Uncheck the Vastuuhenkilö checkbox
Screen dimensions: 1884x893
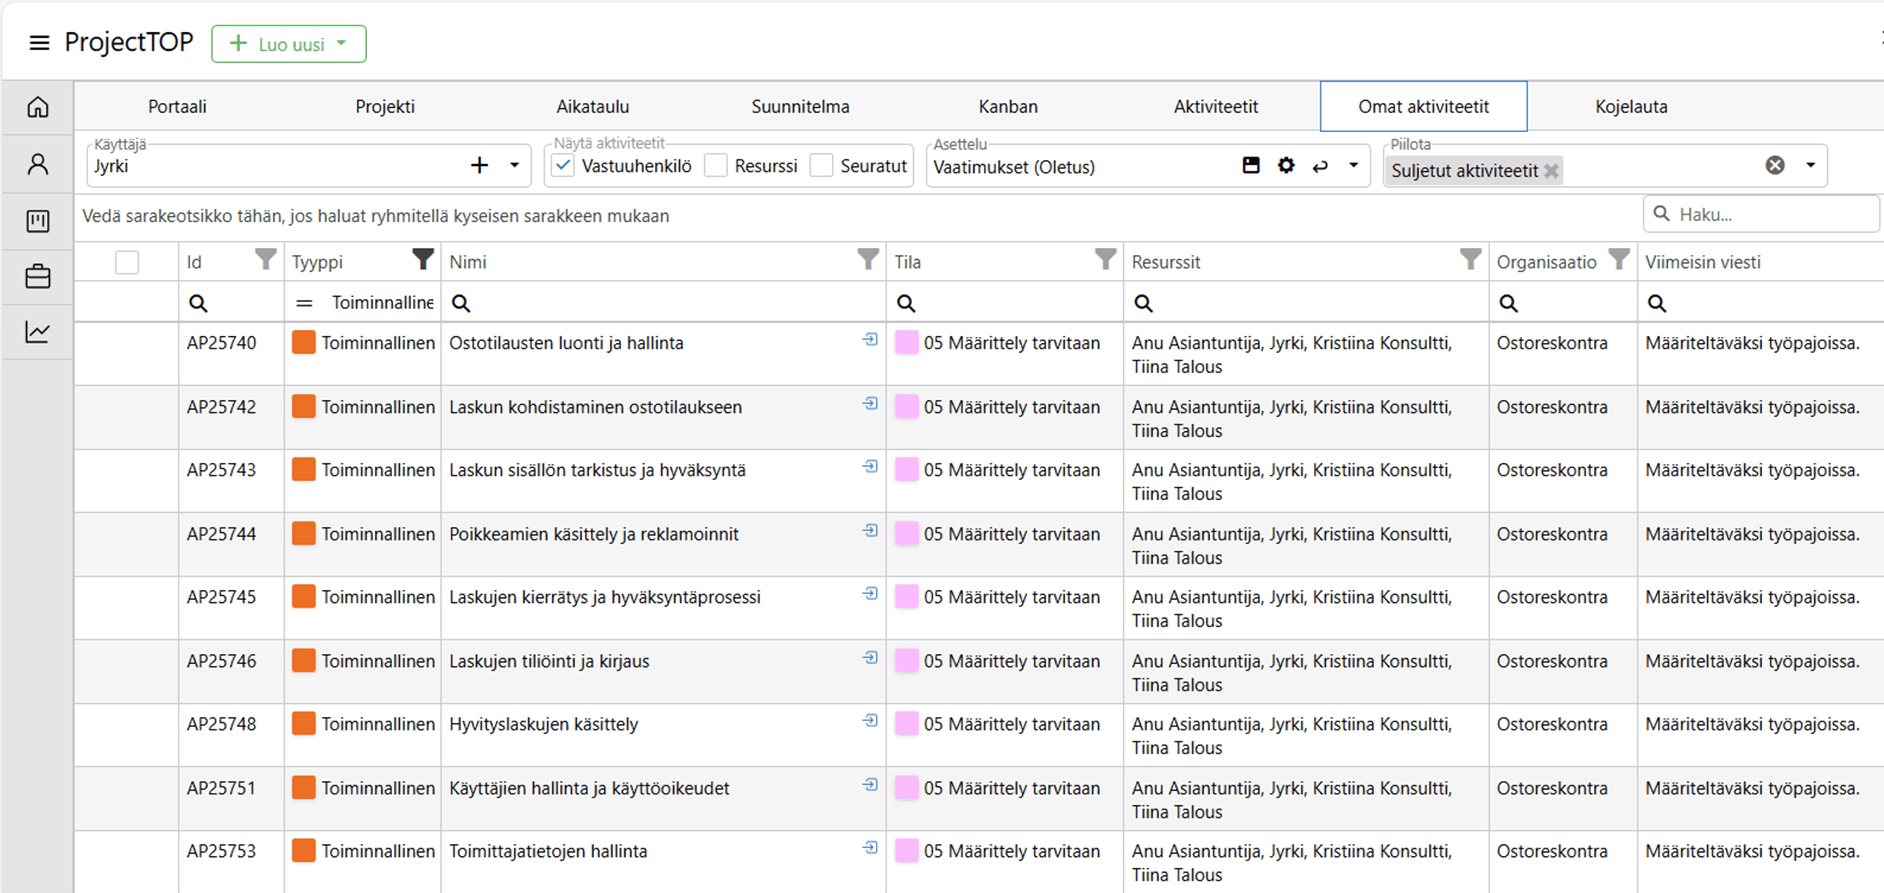564,166
